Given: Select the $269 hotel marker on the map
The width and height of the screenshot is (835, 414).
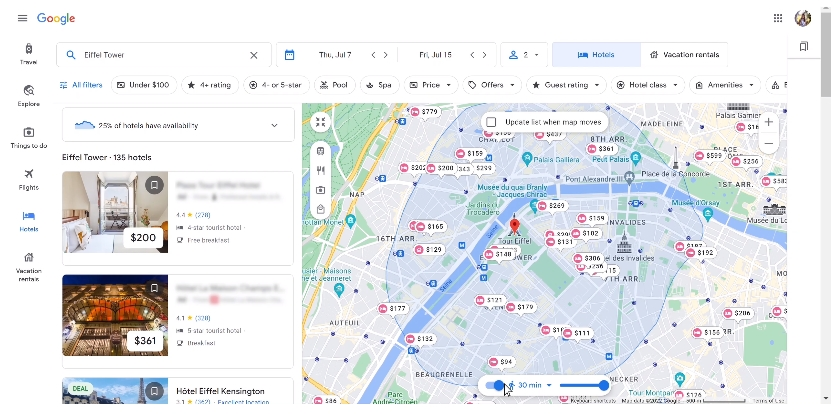Looking at the screenshot, I should tap(551, 206).
